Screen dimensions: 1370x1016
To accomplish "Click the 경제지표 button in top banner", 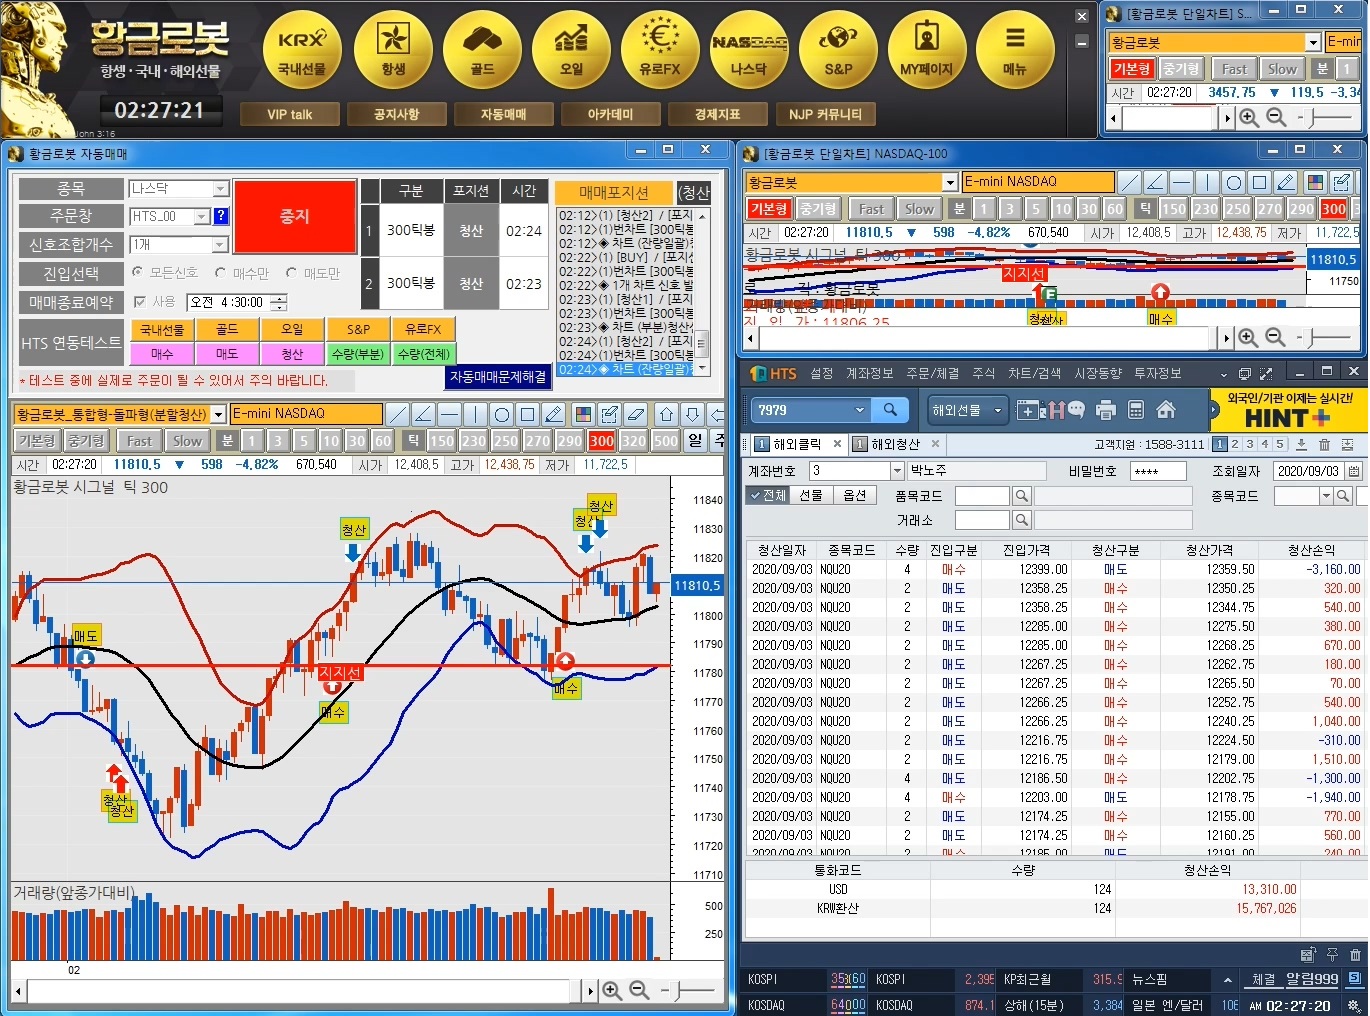I will tap(717, 114).
